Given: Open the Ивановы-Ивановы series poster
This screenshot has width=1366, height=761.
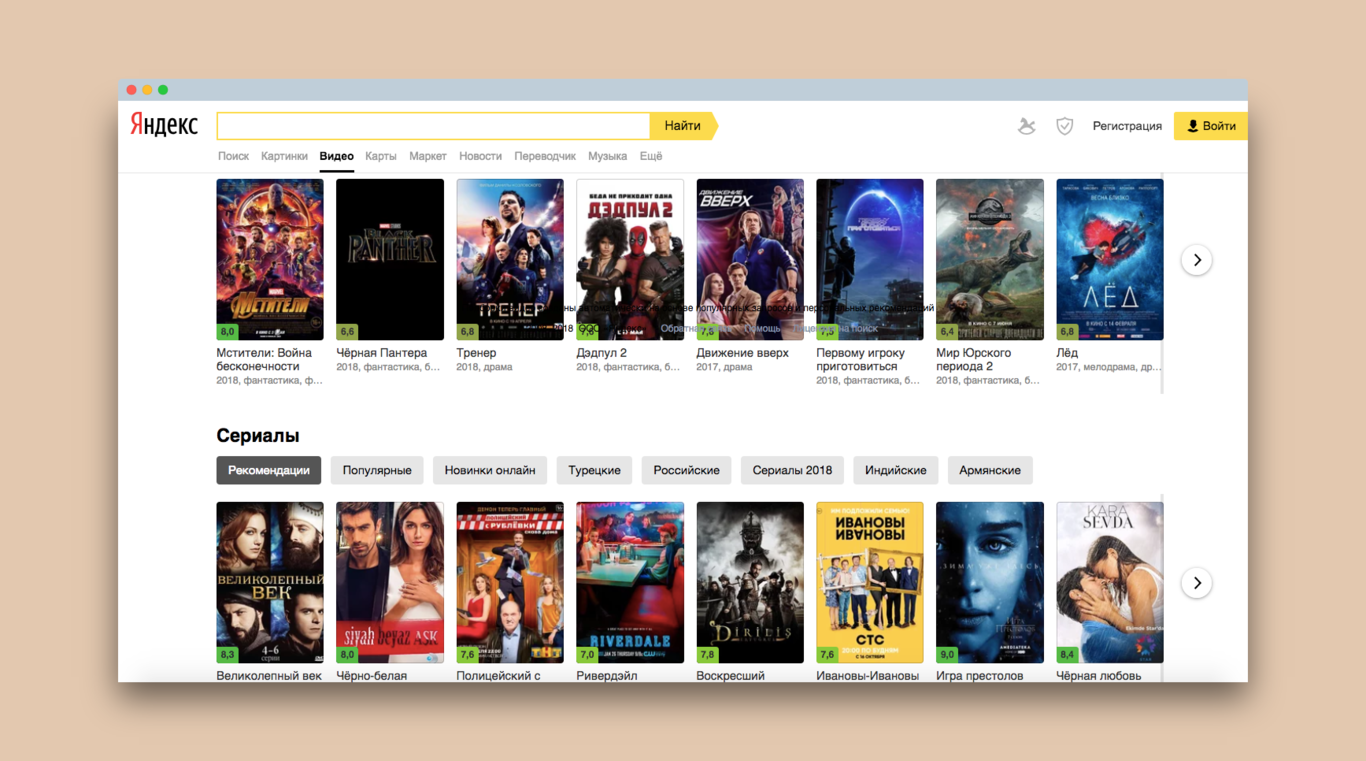Looking at the screenshot, I should pos(870,583).
